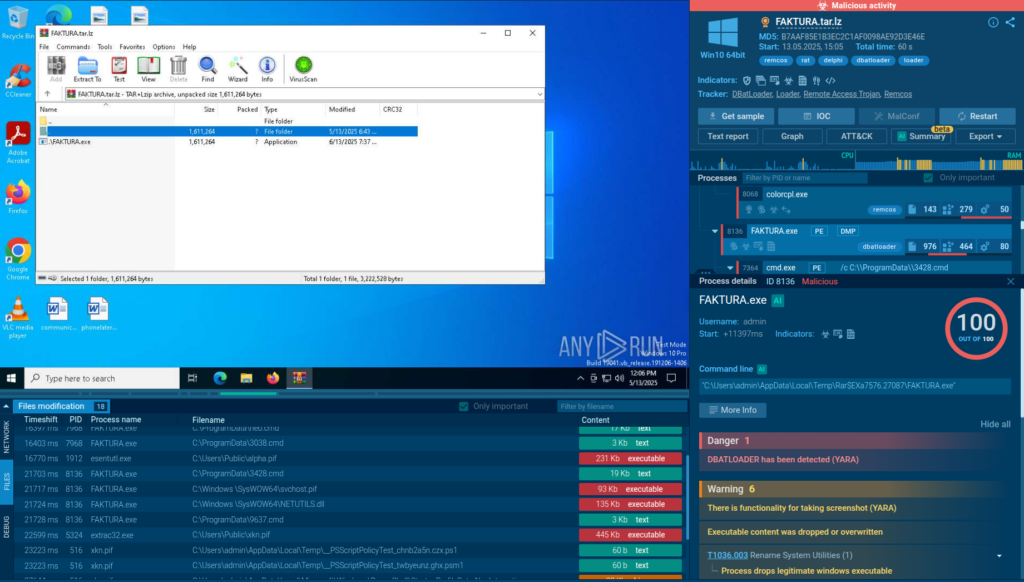This screenshot has width=1024, height=582.
Task: Click the Get sample button
Action: (735, 116)
